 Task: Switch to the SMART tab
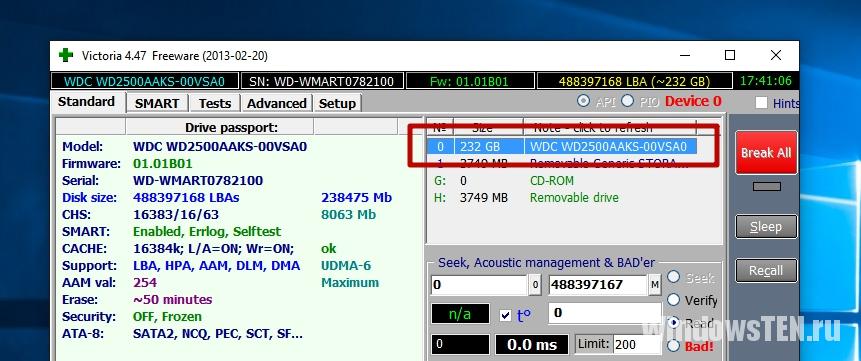pos(157,103)
